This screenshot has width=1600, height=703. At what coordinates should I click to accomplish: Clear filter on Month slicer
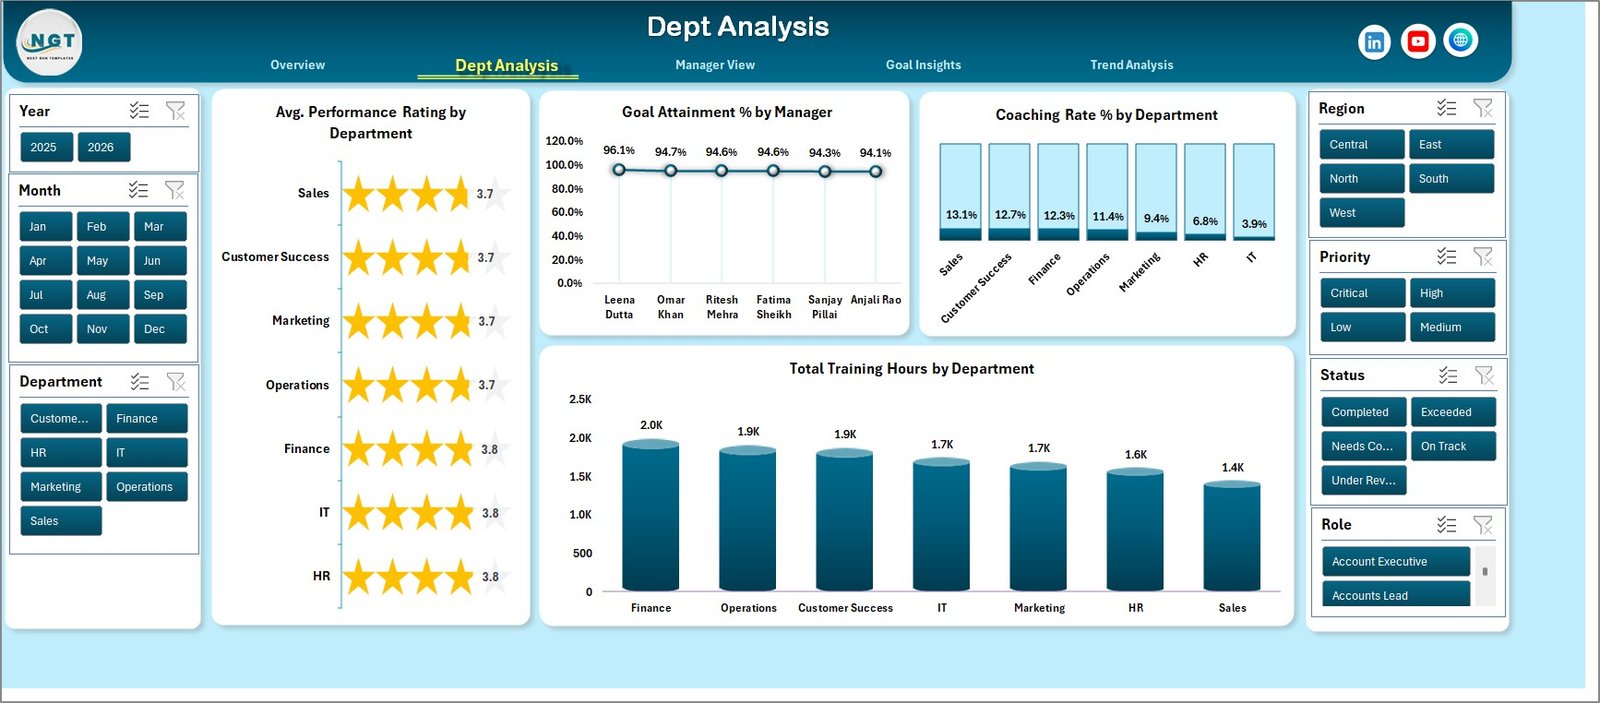point(174,190)
